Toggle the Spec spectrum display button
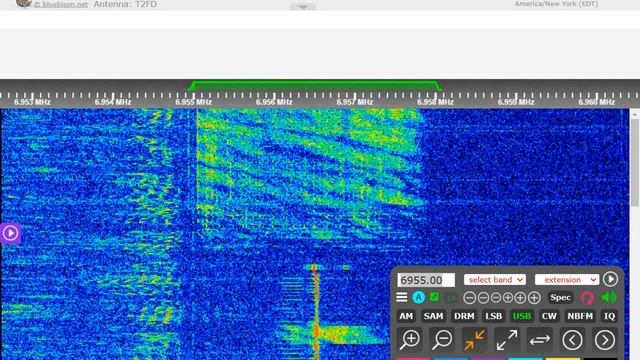This screenshot has width=640, height=360. [x=560, y=298]
